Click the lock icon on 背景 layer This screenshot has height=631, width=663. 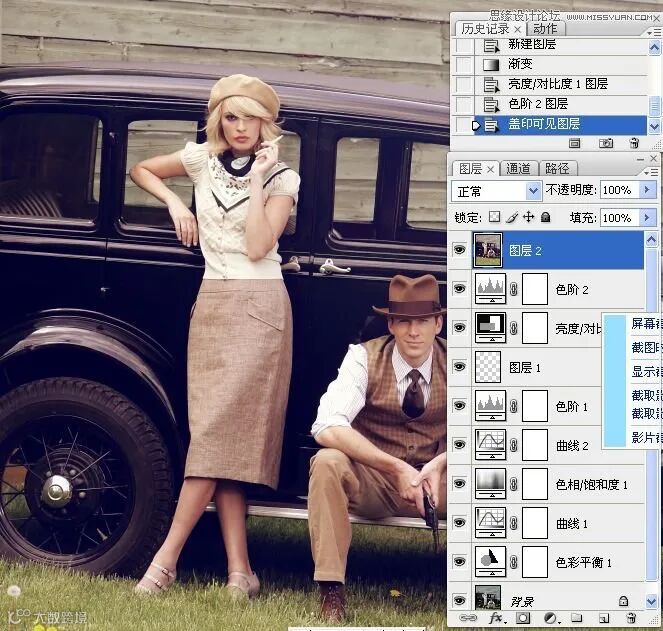623,601
